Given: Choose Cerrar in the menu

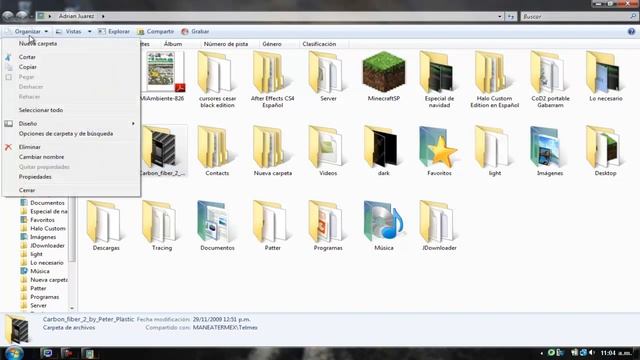Looking at the screenshot, I should 27,190.
